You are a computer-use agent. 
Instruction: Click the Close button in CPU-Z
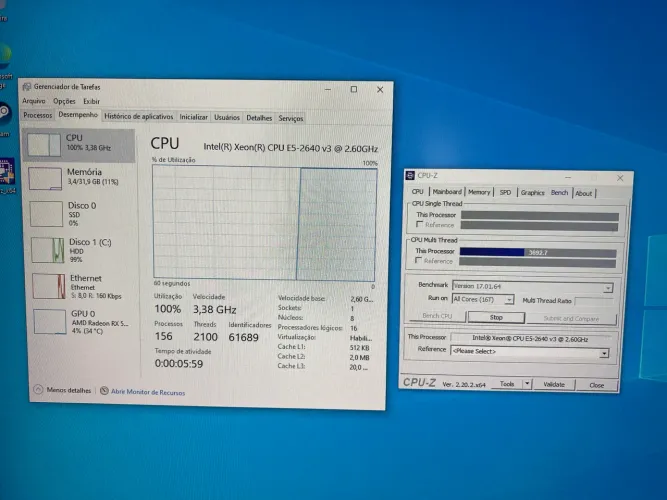(x=596, y=385)
